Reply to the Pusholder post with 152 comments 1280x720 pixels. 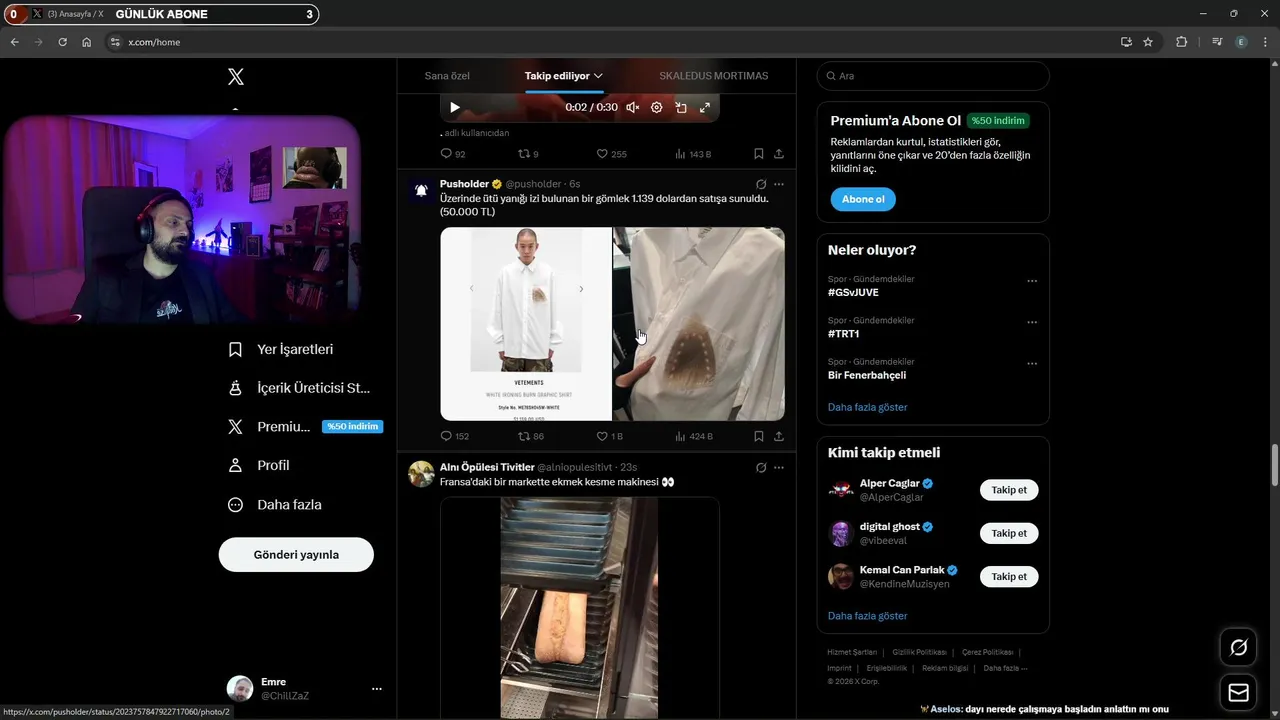pos(454,436)
